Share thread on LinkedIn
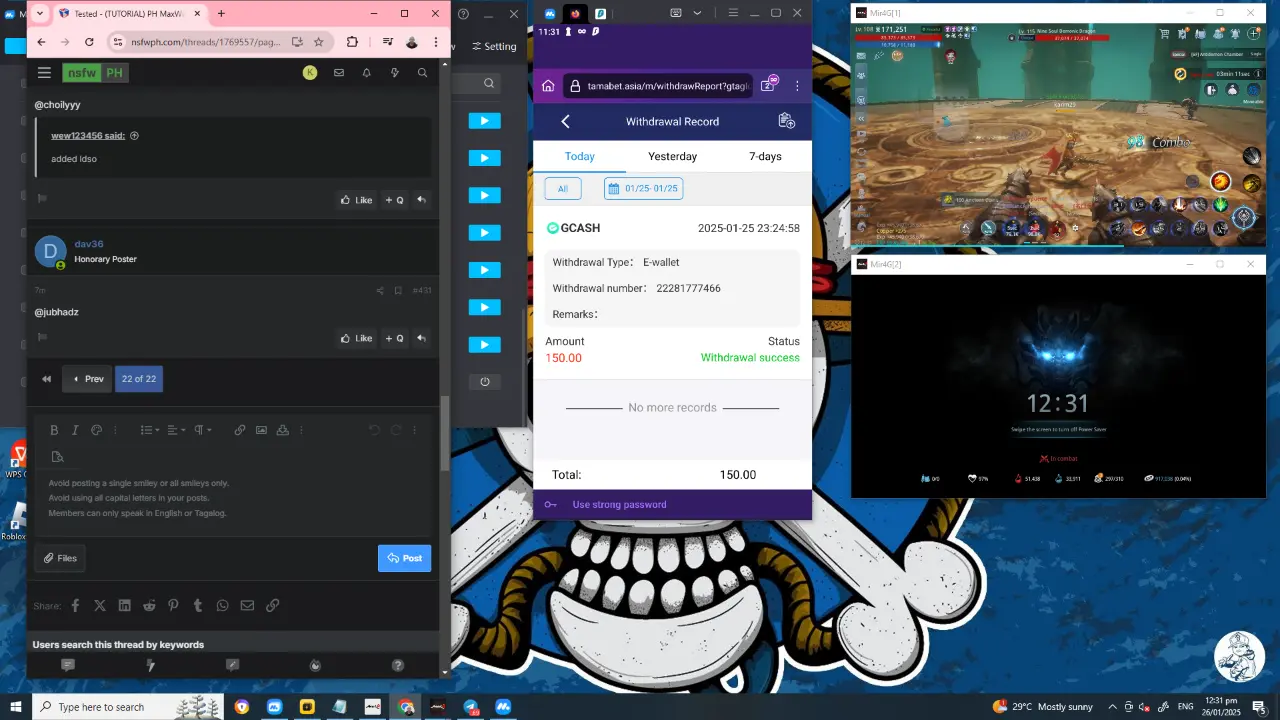This screenshot has height=720, width=1280. click(x=125, y=605)
